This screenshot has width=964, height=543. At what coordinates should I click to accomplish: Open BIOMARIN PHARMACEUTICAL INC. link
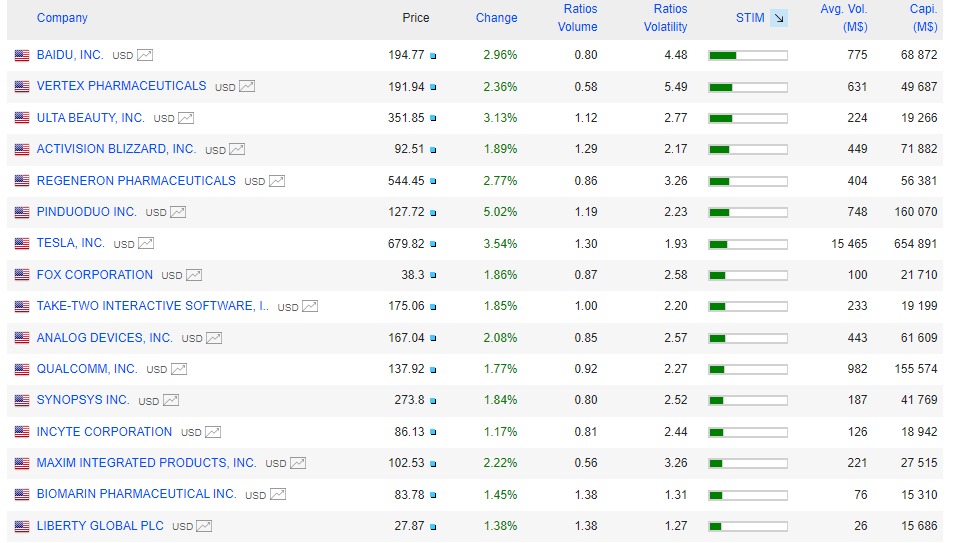click(136, 494)
